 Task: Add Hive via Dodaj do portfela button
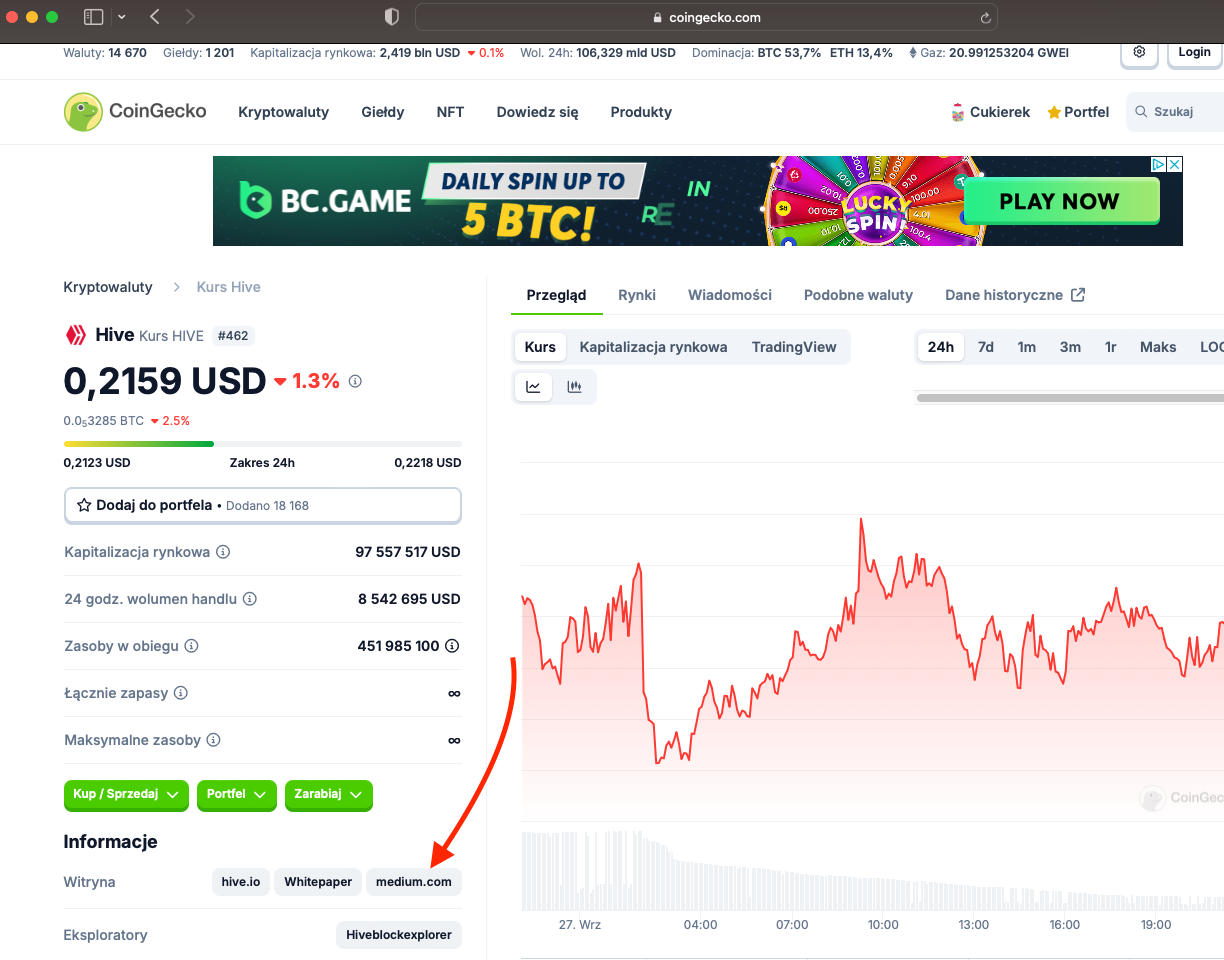coord(262,505)
